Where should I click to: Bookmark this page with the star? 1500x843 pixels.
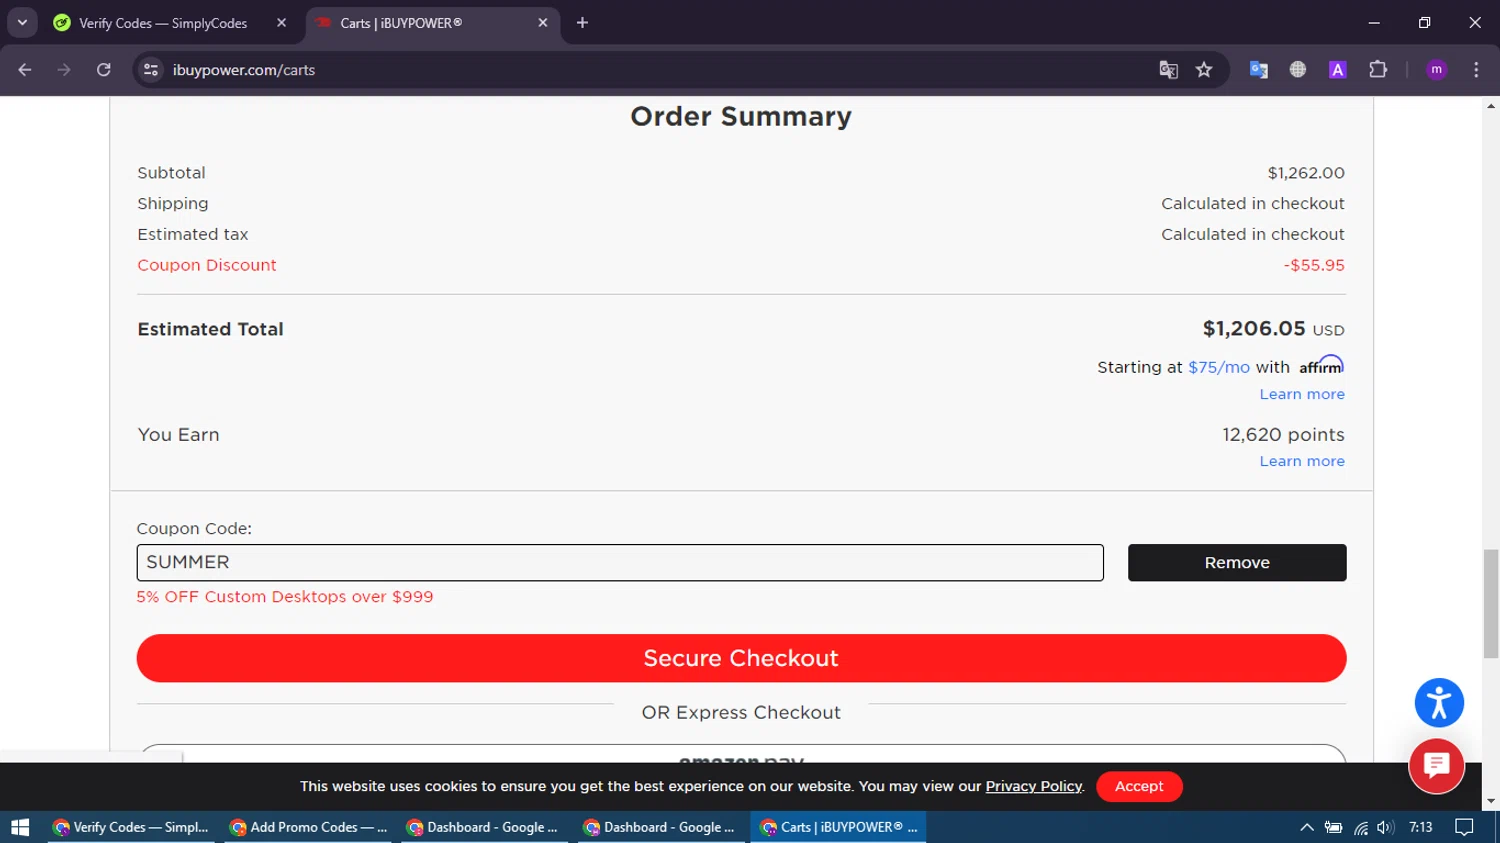point(1204,70)
